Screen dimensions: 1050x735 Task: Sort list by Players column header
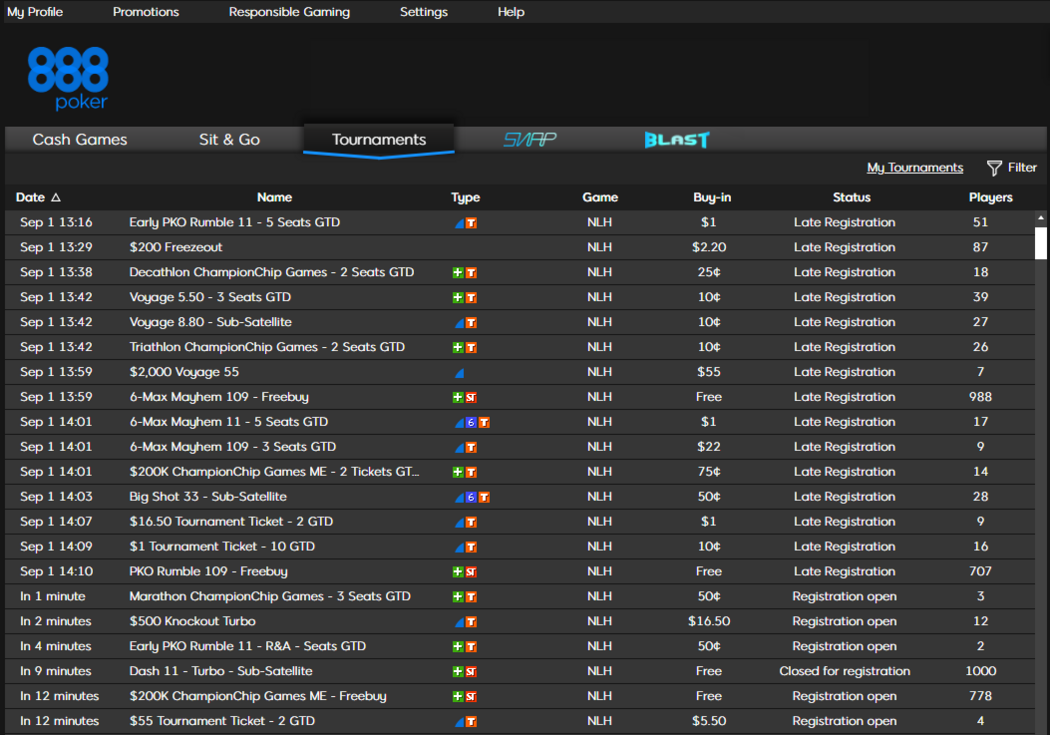[x=990, y=198]
